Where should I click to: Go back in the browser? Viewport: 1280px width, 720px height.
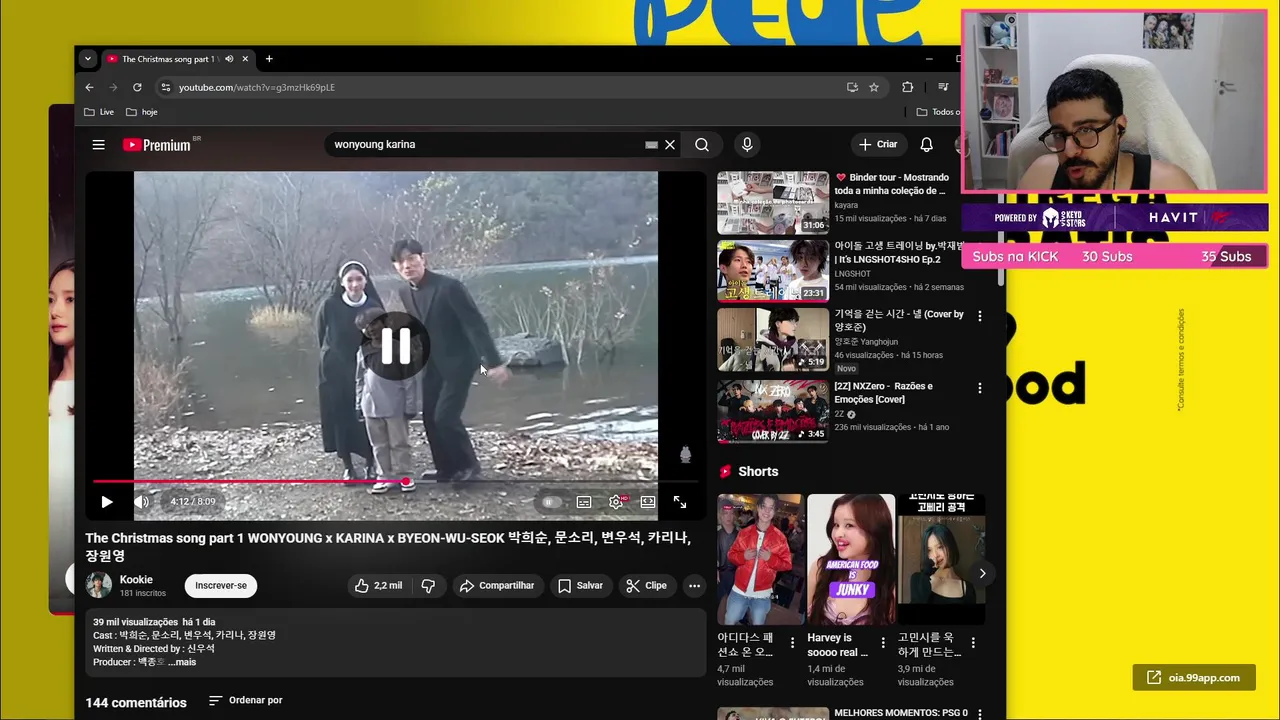[x=89, y=87]
